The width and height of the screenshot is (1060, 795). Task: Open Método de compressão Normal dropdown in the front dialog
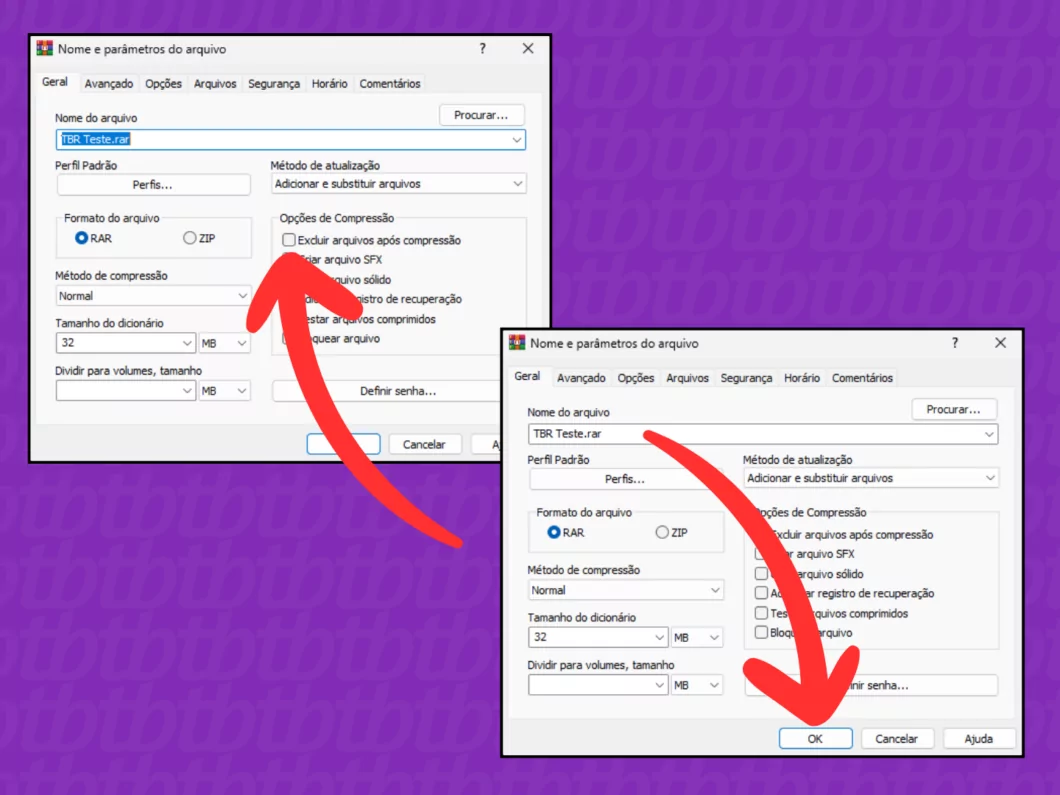tap(715, 590)
